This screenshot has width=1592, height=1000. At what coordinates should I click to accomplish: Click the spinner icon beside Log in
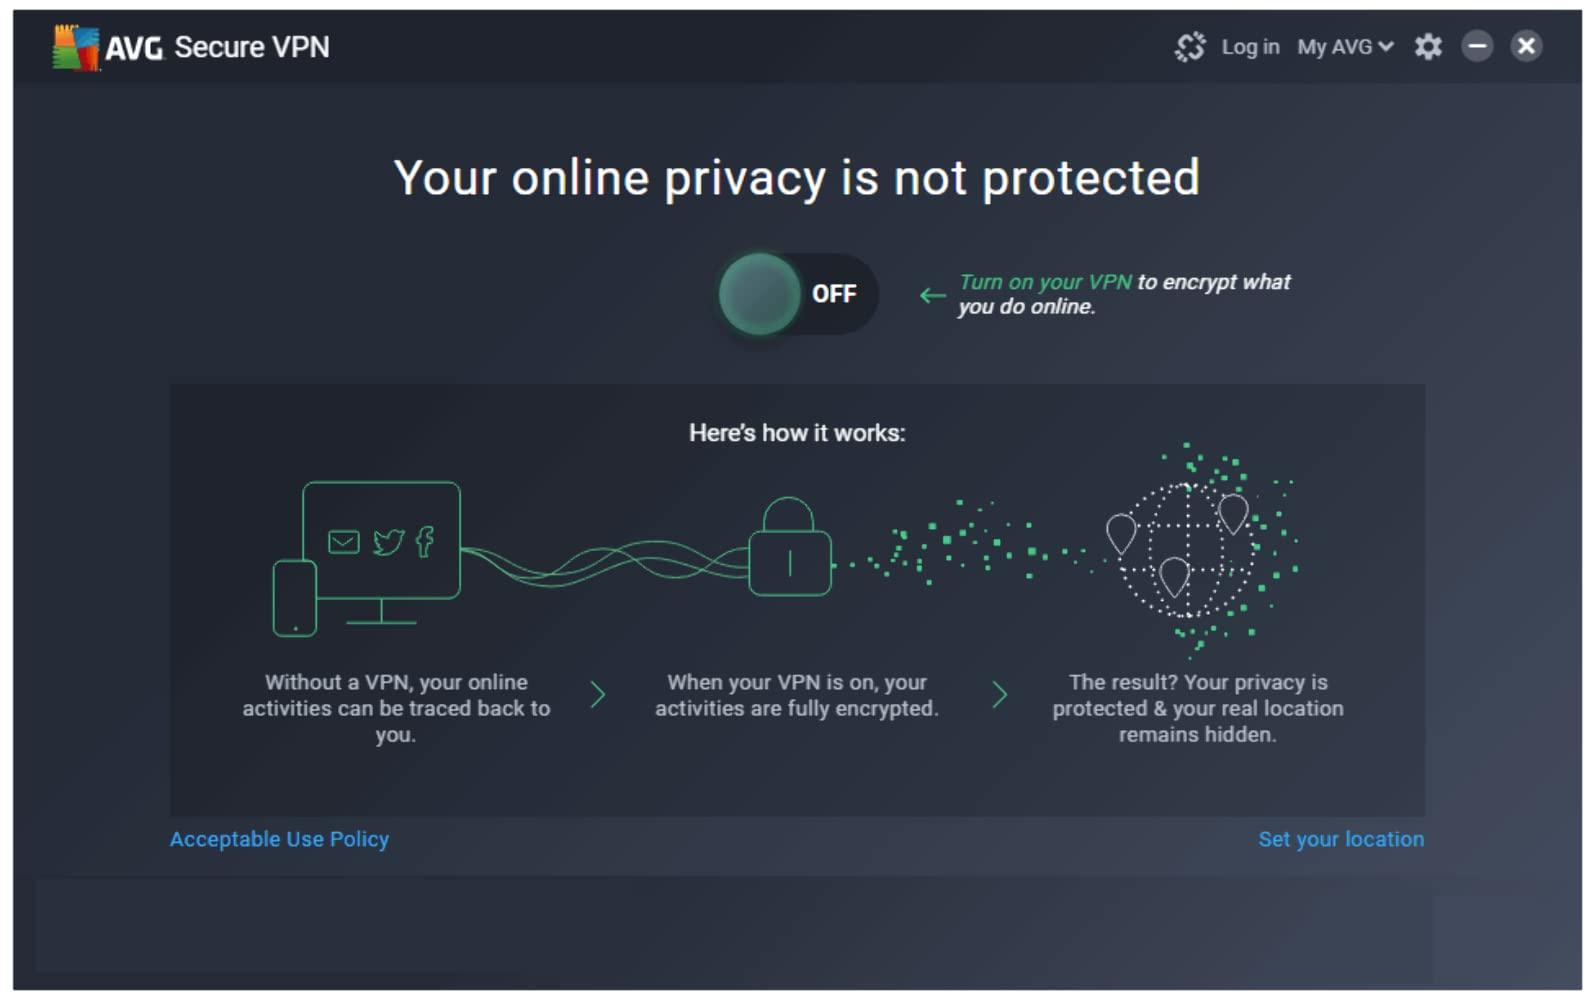pyautogui.click(x=1190, y=46)
